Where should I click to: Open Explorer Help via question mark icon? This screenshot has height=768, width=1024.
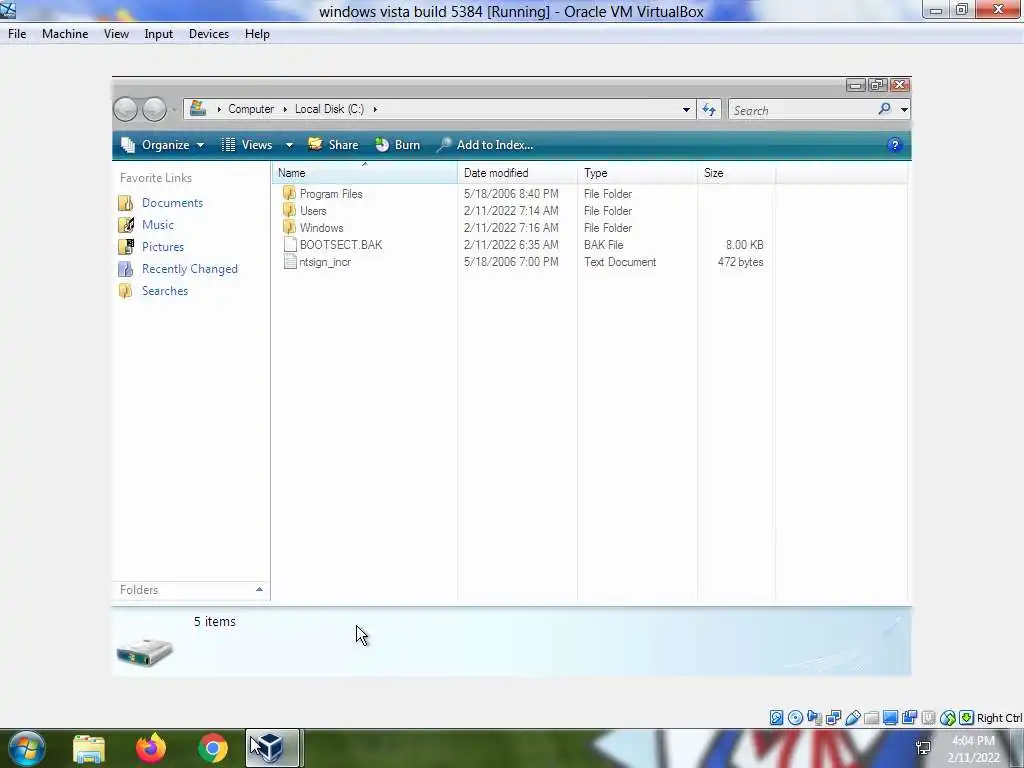(895, 145)
